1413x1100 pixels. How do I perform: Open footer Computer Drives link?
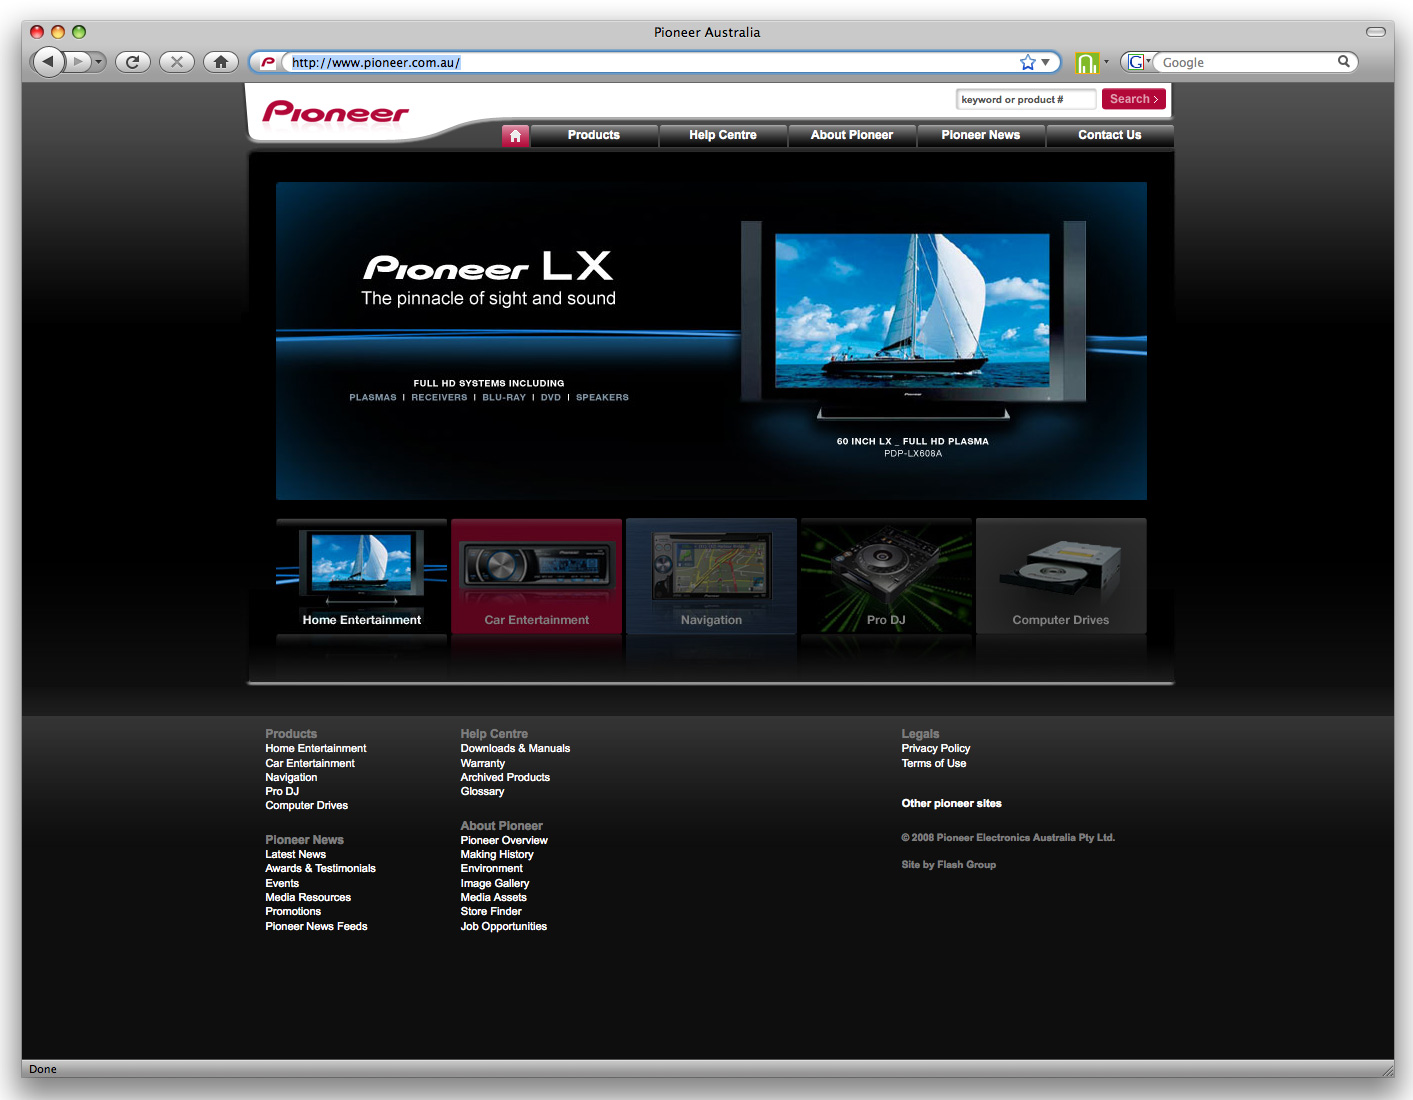(x=307, y=805)
